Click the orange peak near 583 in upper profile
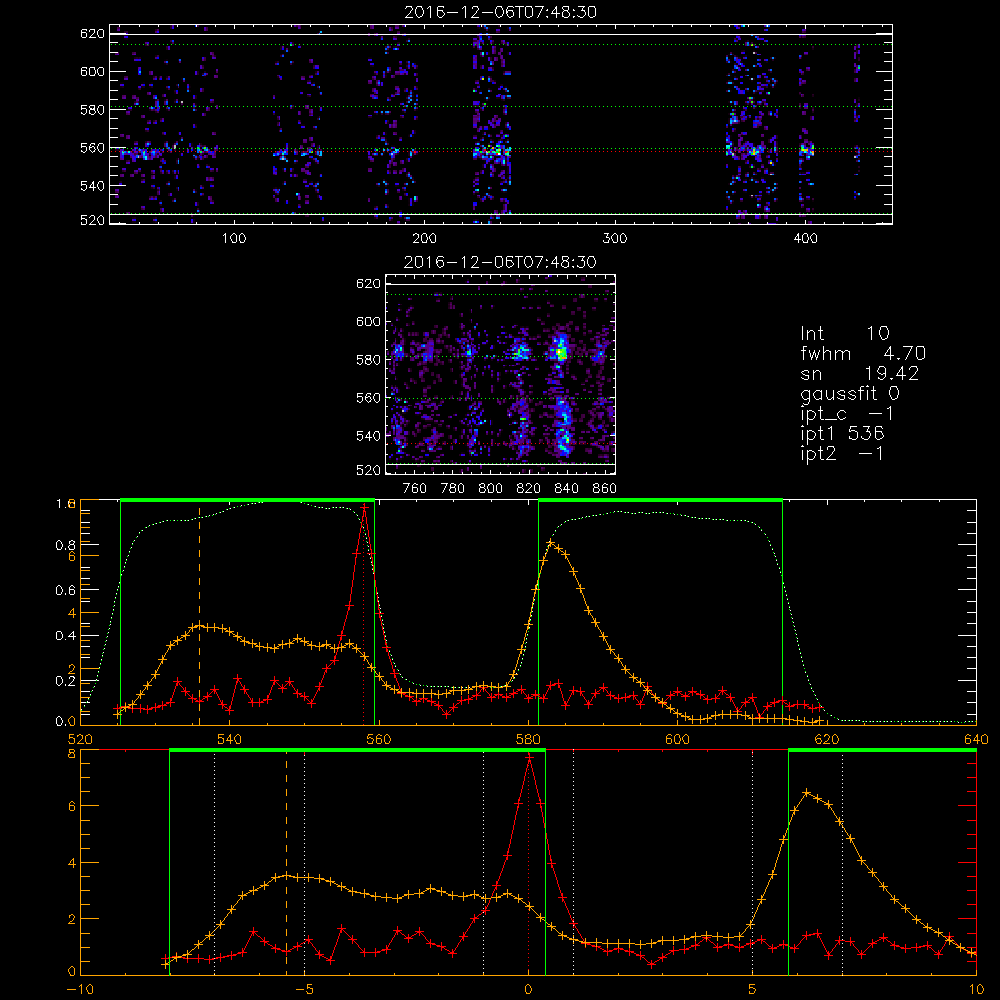The height and width of the screenshot is (1000, 1000). click(551, 543)
